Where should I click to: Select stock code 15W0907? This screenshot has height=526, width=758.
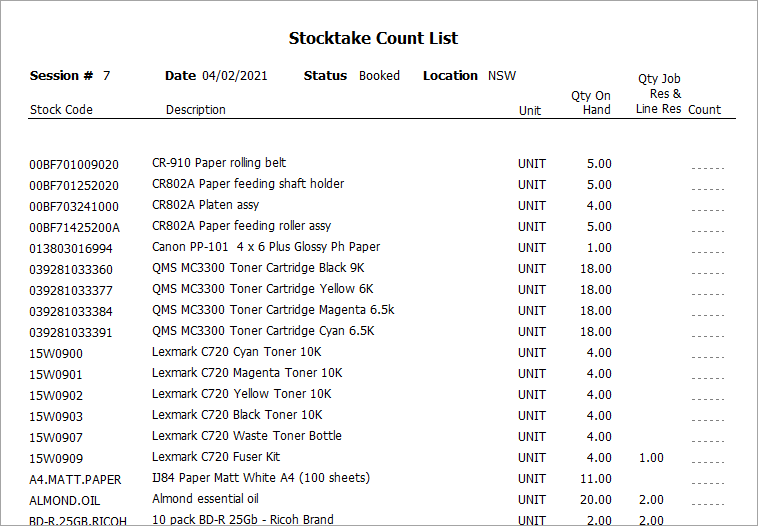(x=56, y=438)
